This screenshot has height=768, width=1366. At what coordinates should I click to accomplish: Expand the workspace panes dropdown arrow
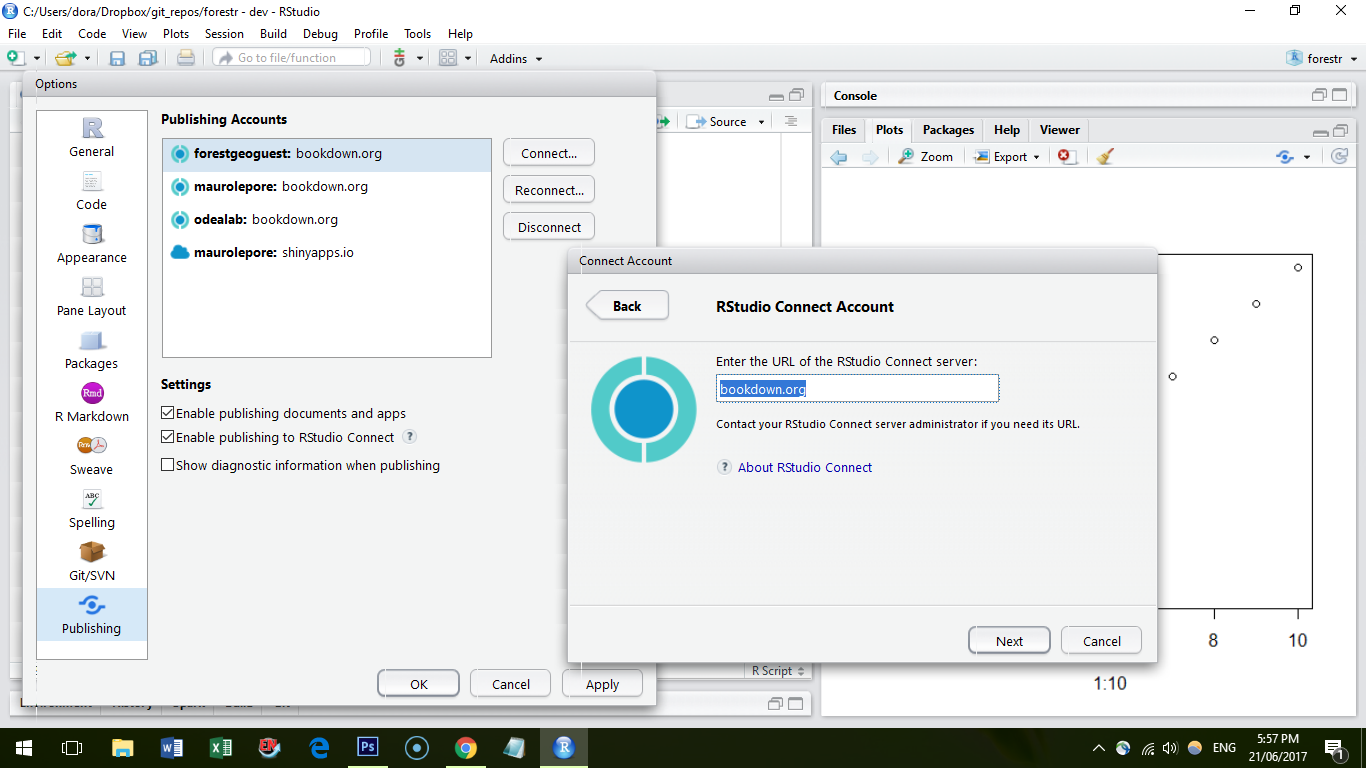point(469,59)
